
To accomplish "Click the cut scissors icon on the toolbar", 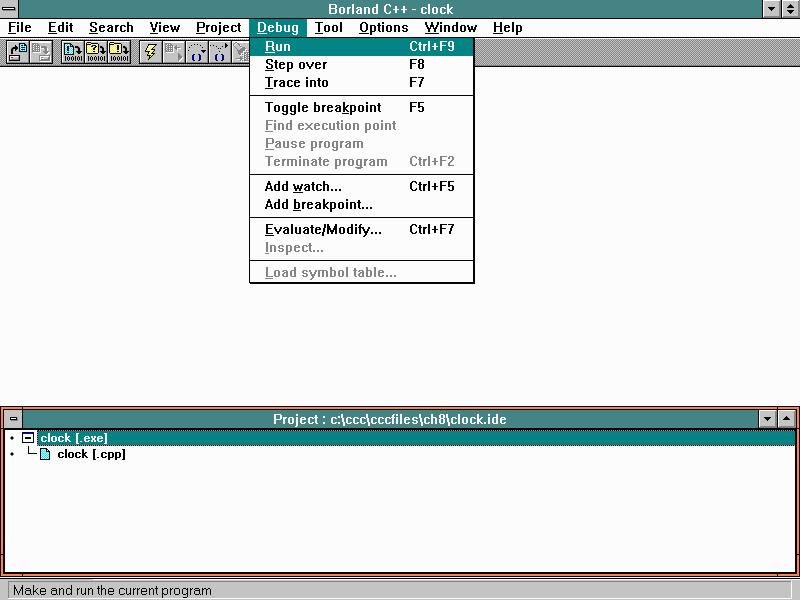I will coord(241,53).
